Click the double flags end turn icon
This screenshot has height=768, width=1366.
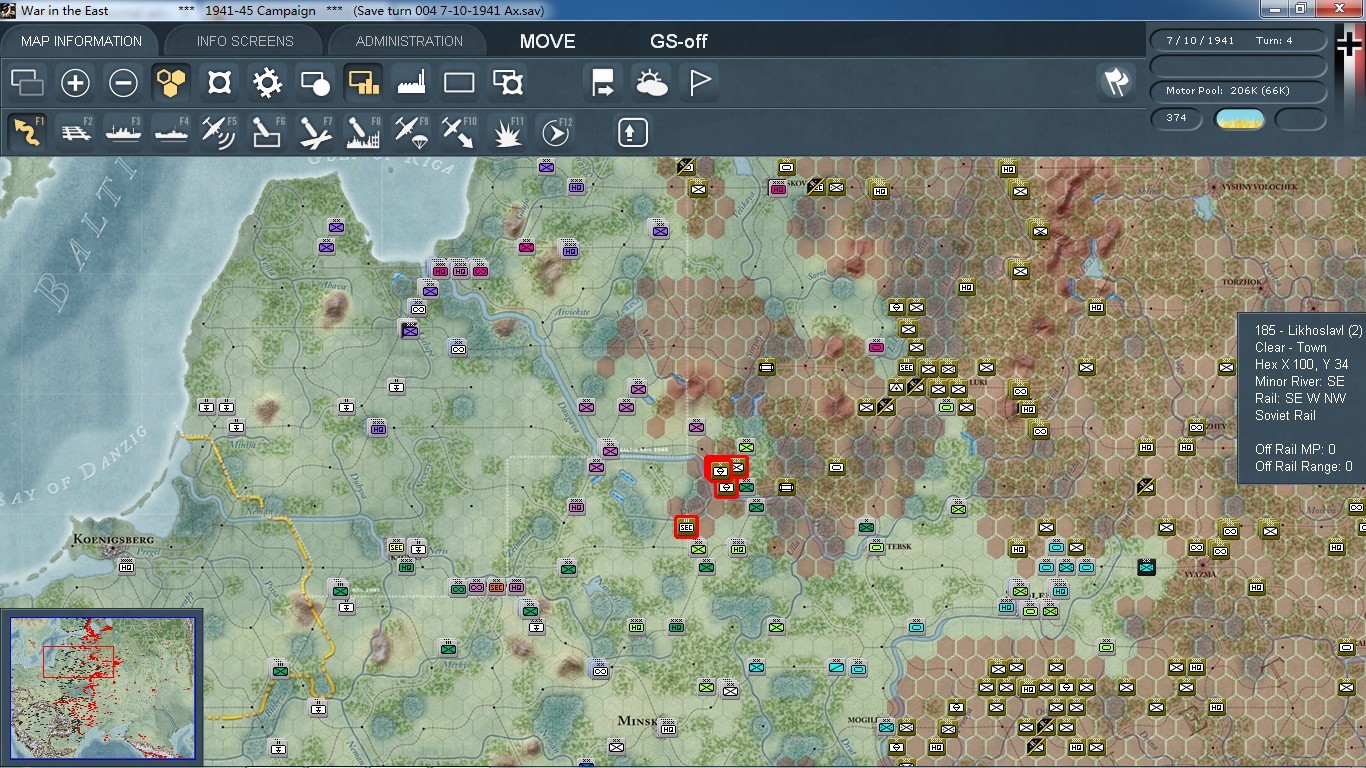pyautogui.click(x=1115, y=83)
